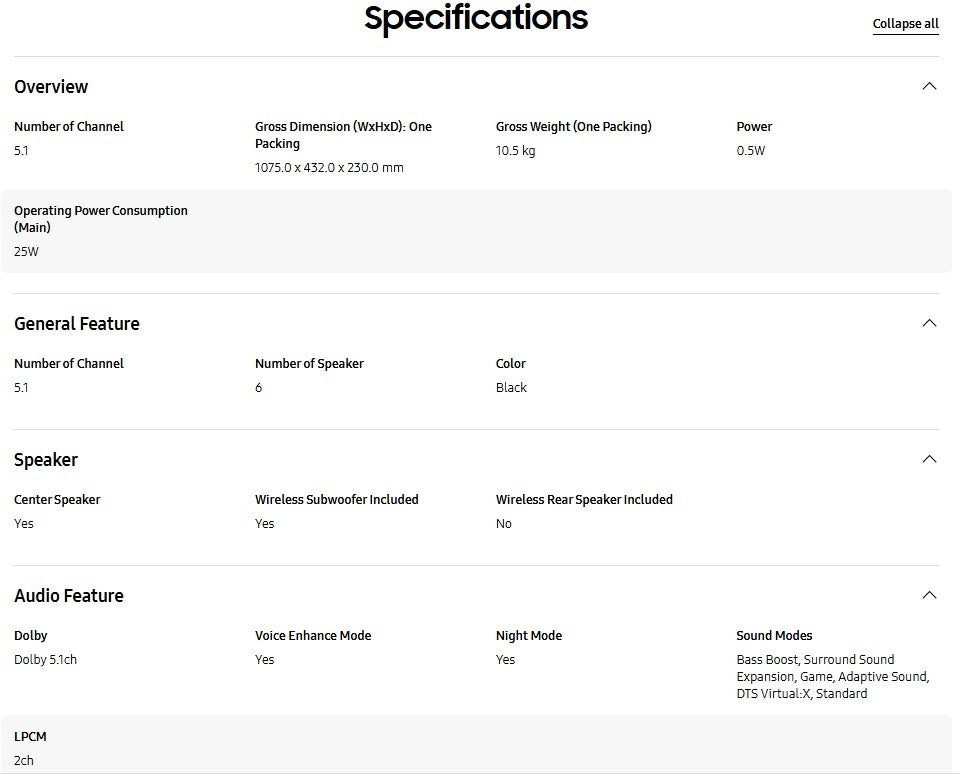The height and width of the screenshot is (778, 960).
Task: Click the "Collapse all" link
Action: 905,24
